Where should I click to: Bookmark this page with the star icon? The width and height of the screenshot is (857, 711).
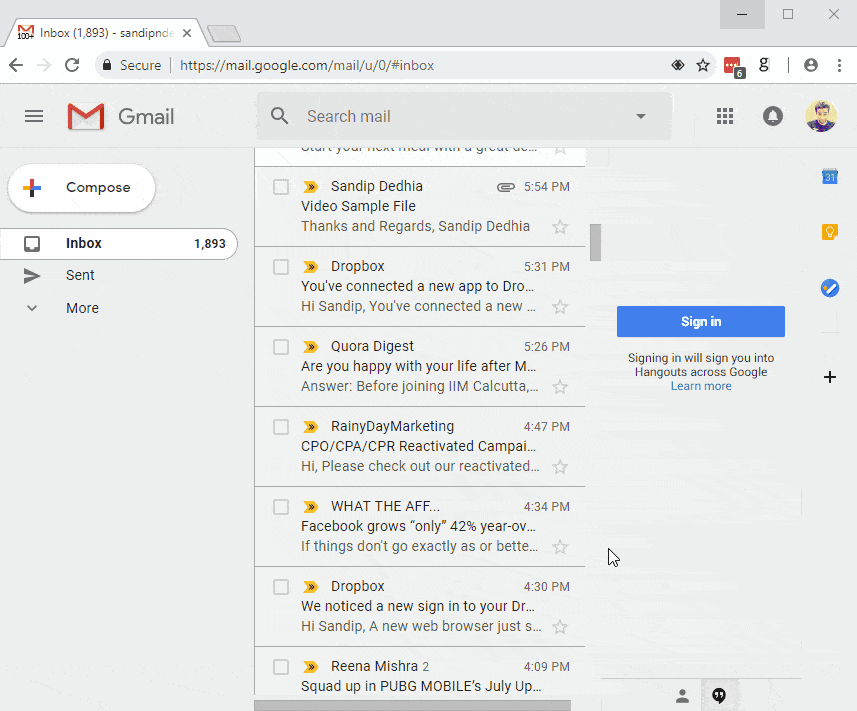(x=703, y=66)
